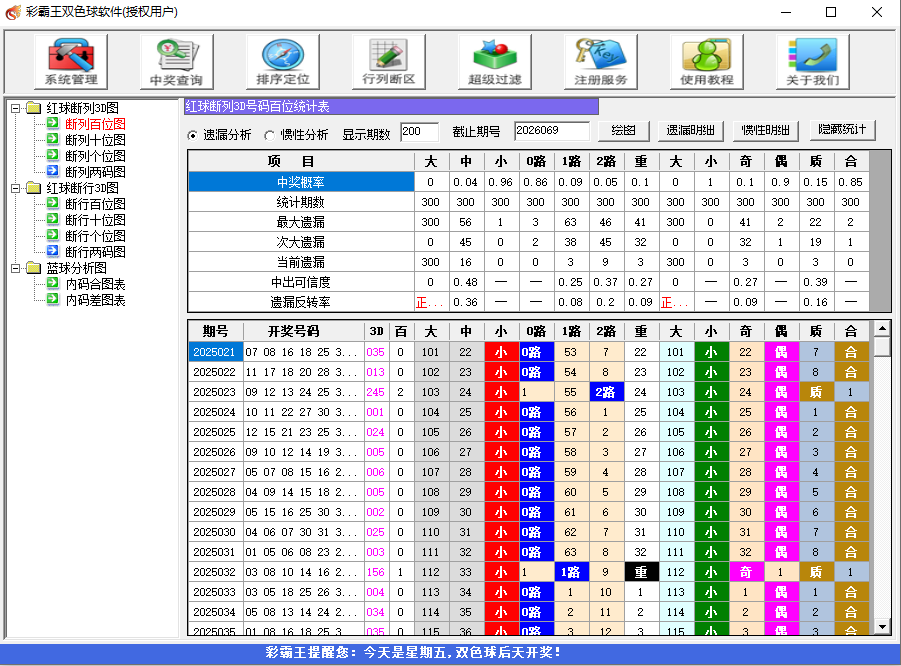Open the 注册服务 key icon
901x666 pixels.
coord(601,61)
